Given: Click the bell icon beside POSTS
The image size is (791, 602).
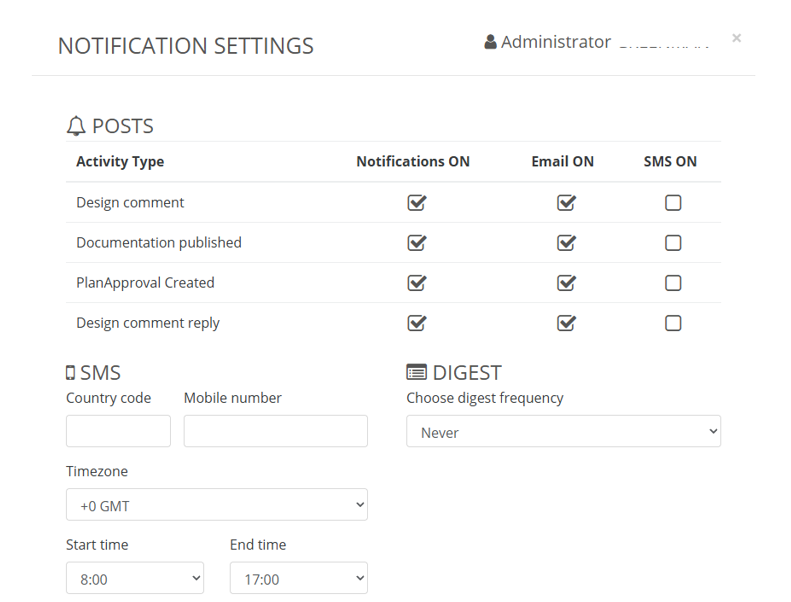Looking at the screenshot, I should 76,127.
